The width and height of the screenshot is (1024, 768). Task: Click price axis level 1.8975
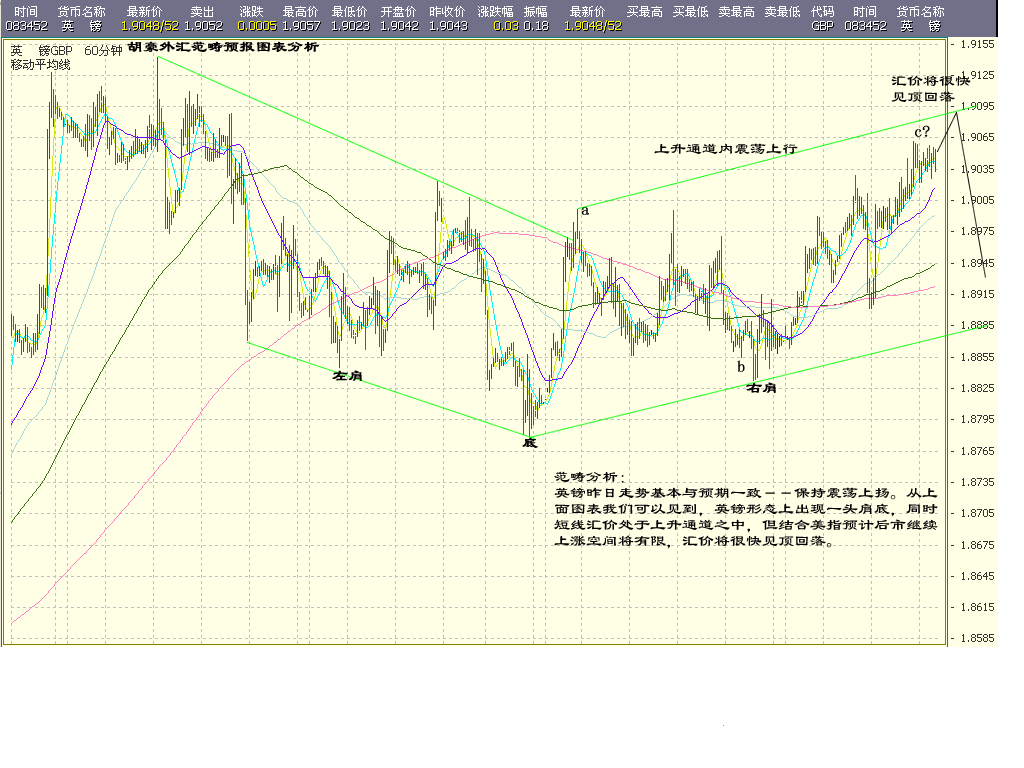tap(978, 231)
